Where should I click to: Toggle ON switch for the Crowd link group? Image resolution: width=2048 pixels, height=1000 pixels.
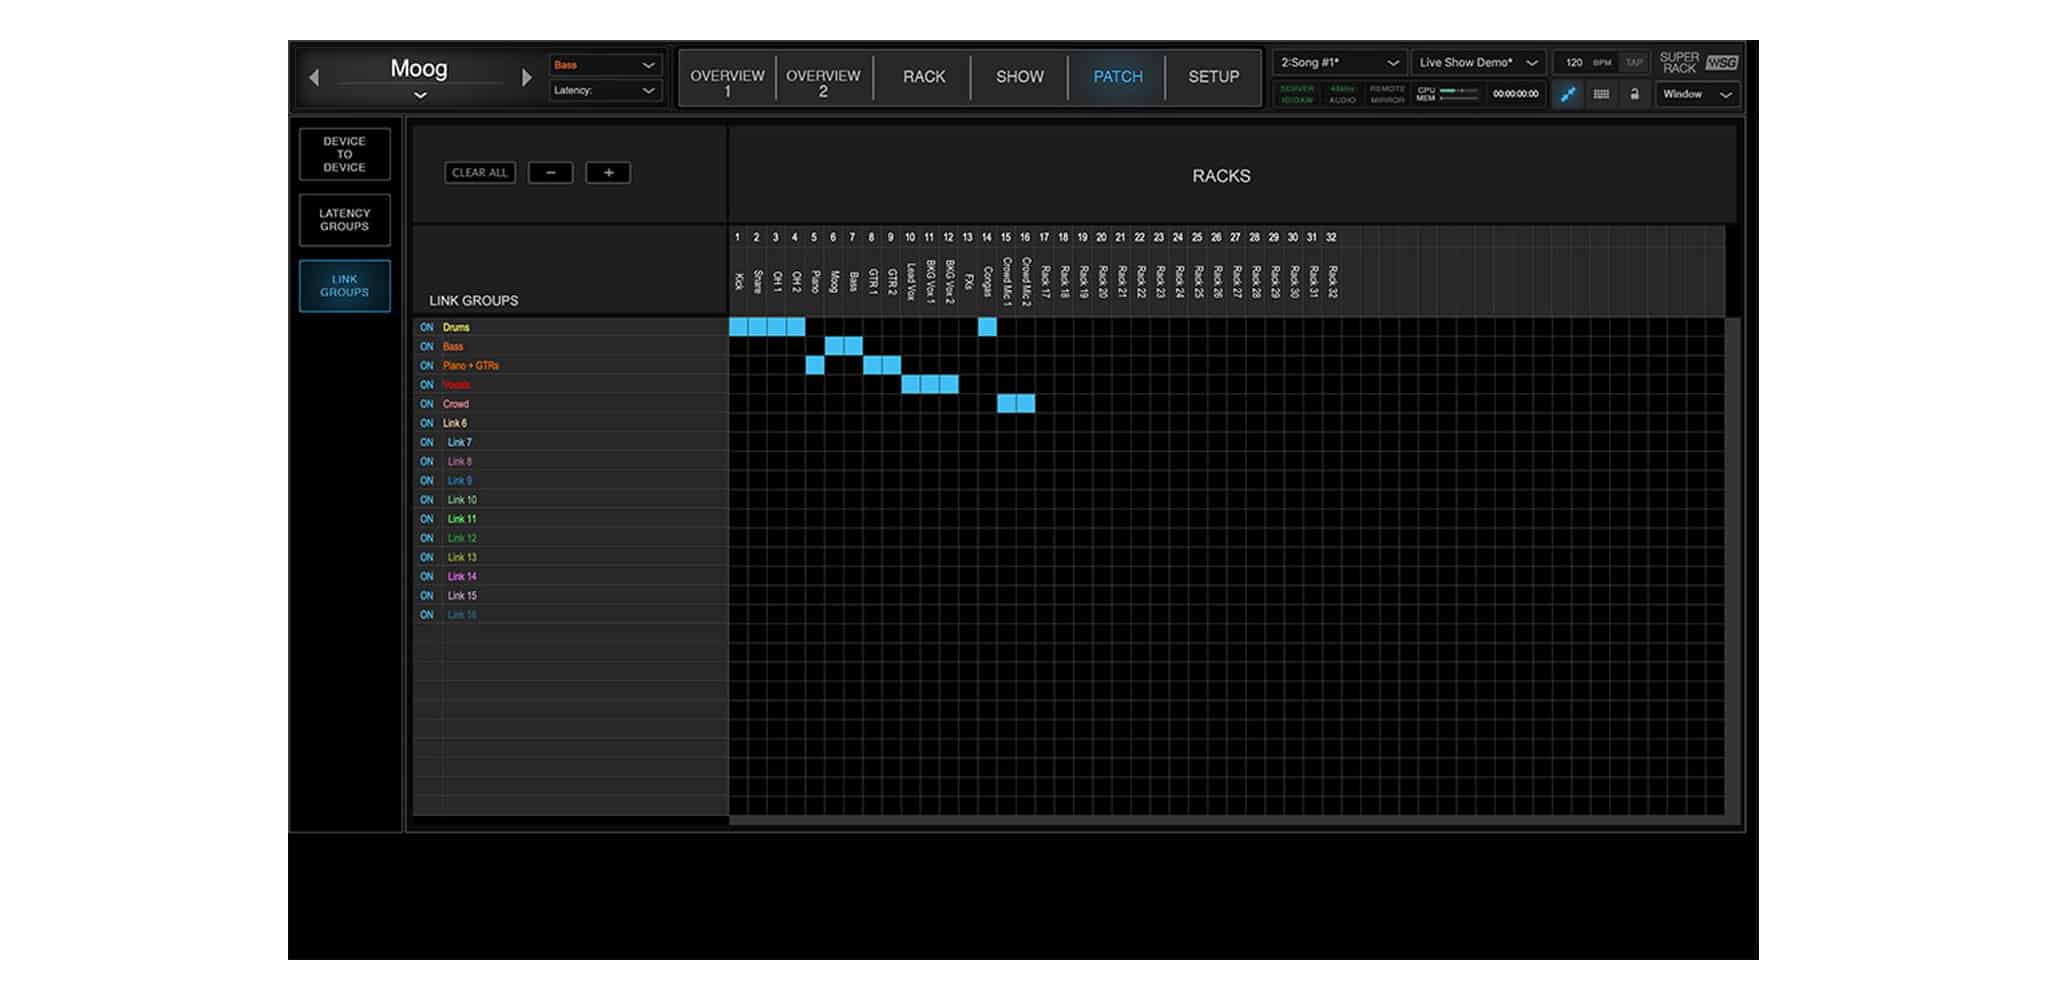[x=427, y=404]
